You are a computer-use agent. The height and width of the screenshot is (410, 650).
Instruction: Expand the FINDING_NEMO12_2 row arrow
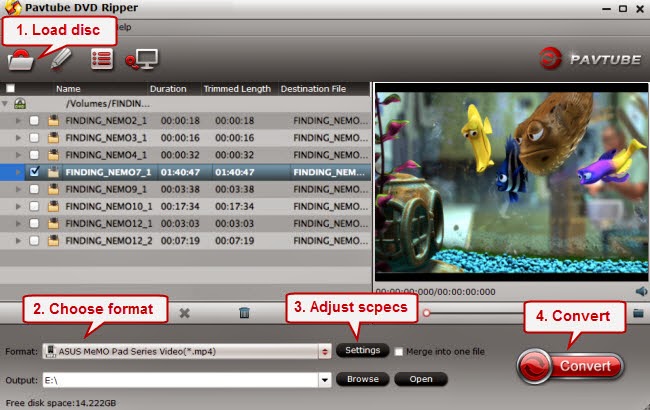click(18, 240)
